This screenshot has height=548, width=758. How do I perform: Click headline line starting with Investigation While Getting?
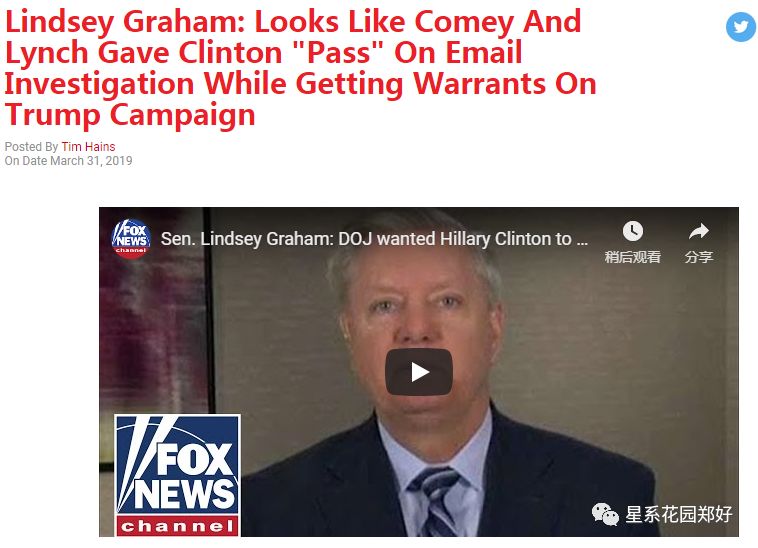301,84
